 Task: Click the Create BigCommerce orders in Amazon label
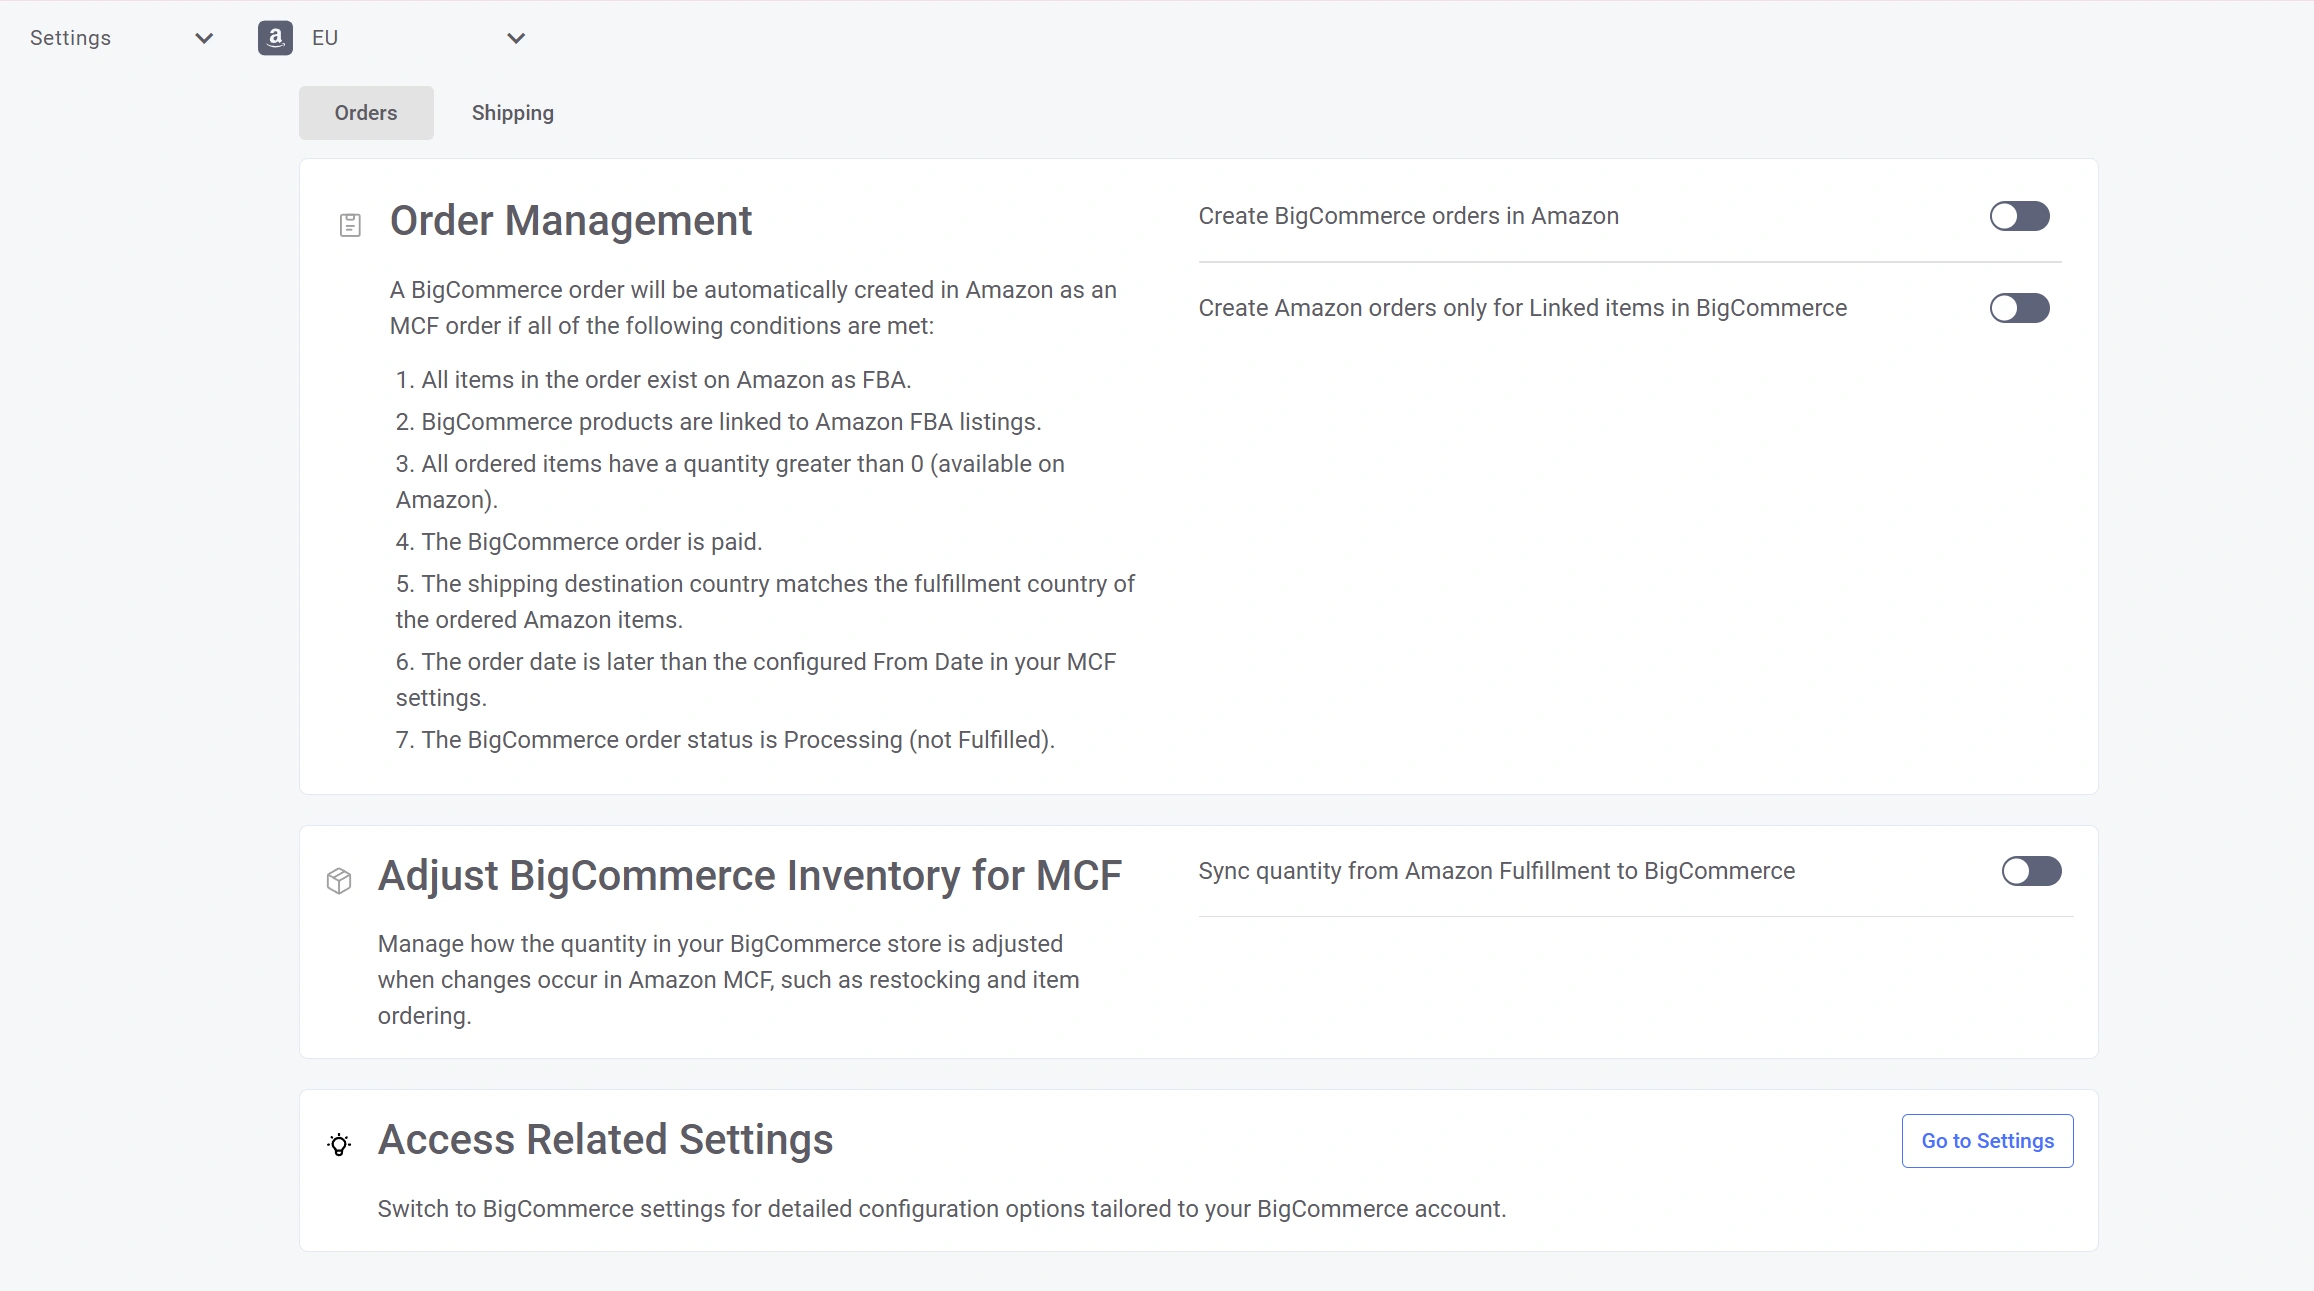click(x=1408, y=216)
